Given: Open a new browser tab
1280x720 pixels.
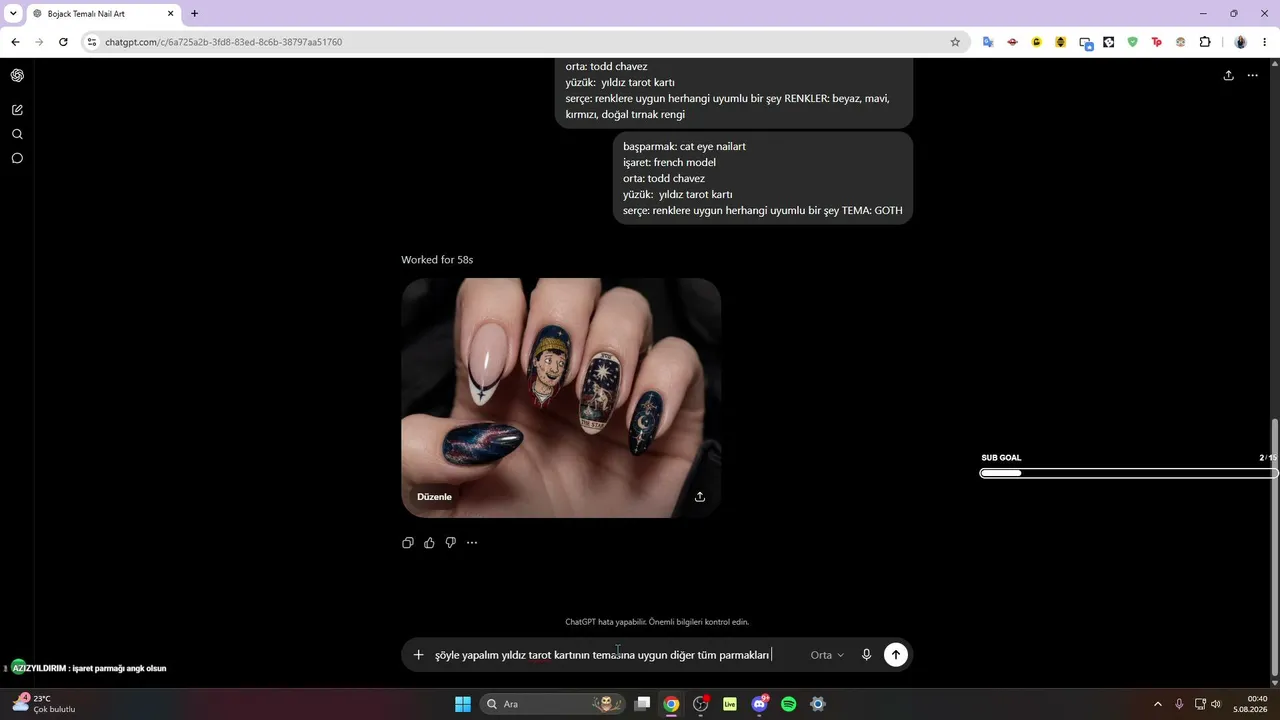Looking at the screenshot, I should 194,14.
